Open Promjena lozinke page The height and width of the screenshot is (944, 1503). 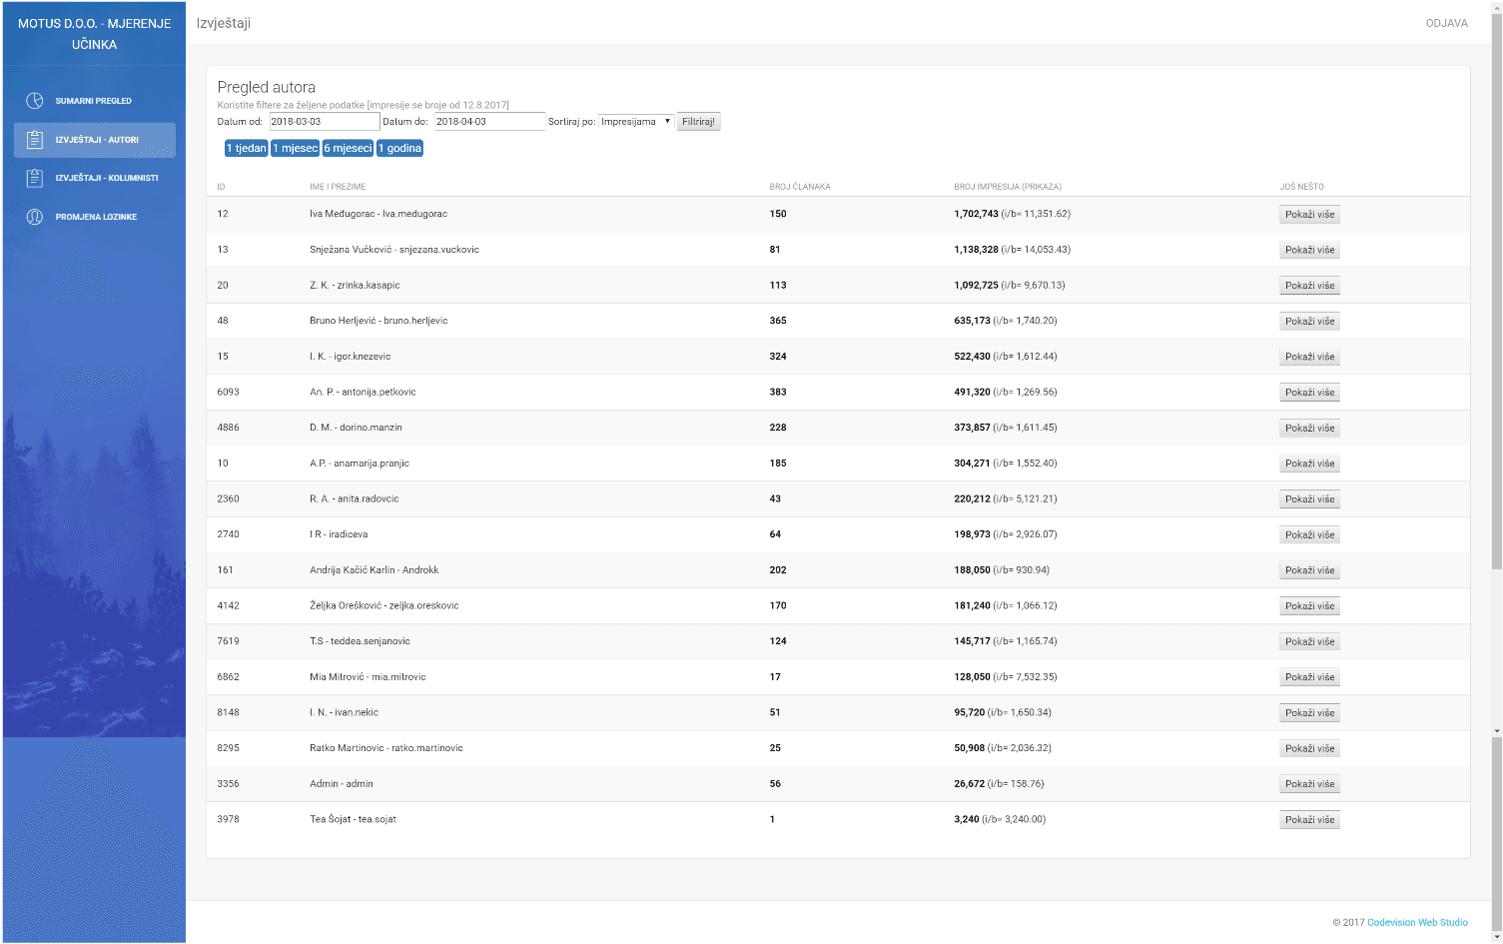tap(96, 217)
